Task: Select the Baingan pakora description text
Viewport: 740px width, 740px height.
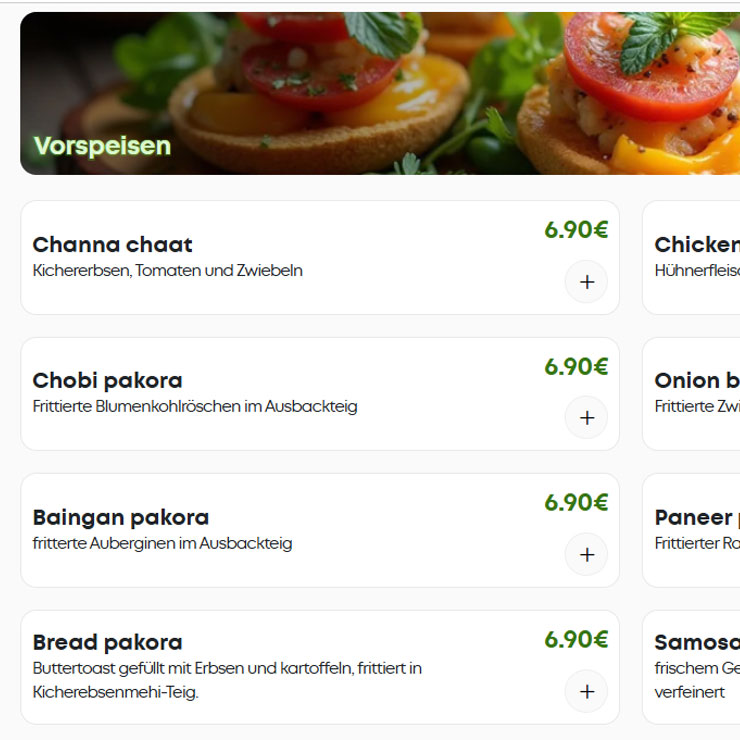Action: (162, 544)
